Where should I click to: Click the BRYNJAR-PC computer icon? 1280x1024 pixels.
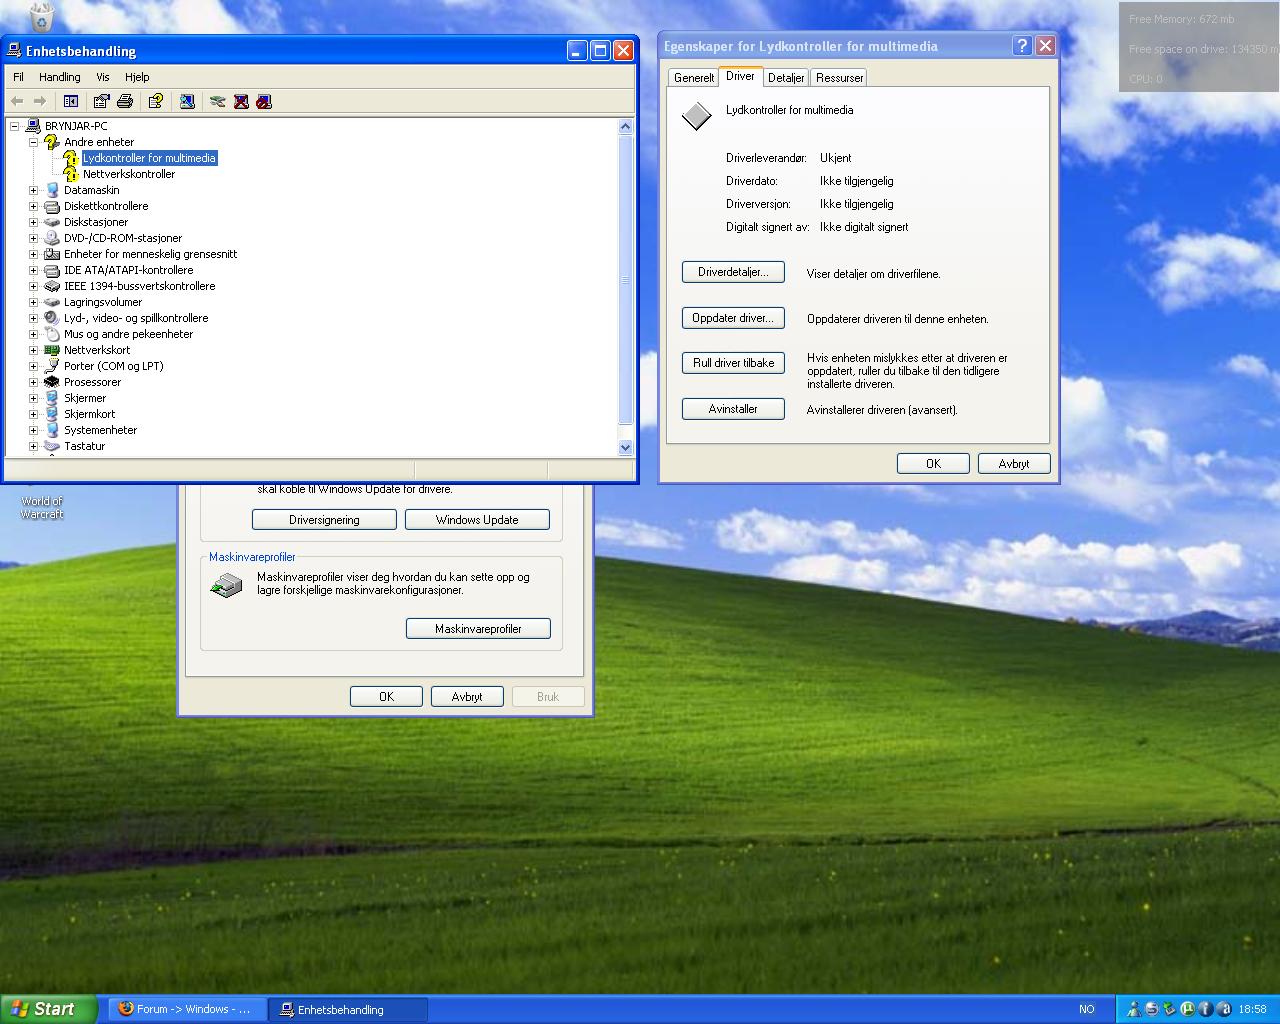[x=33, y=126]
